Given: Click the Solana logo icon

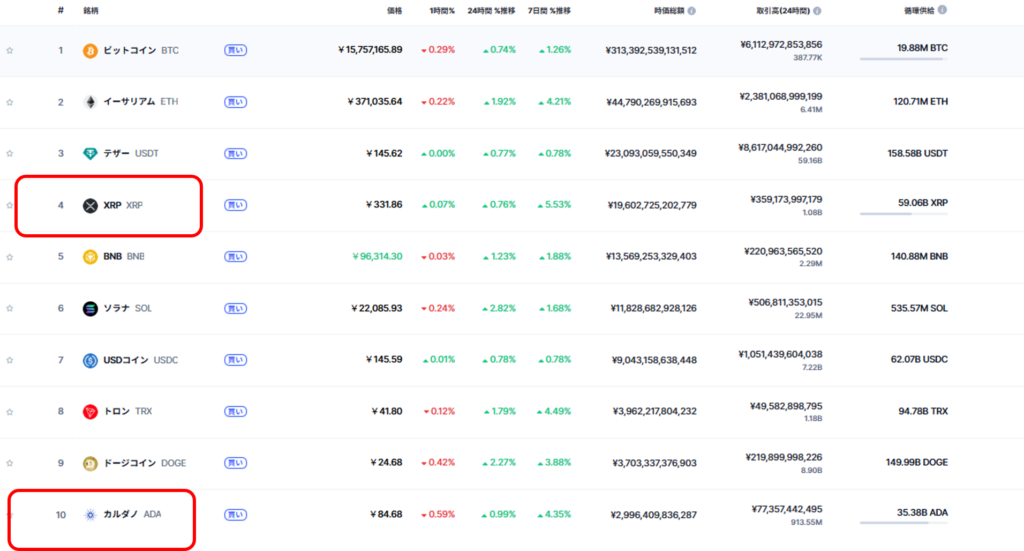Looking at the screenshot, I should [90, 308].
